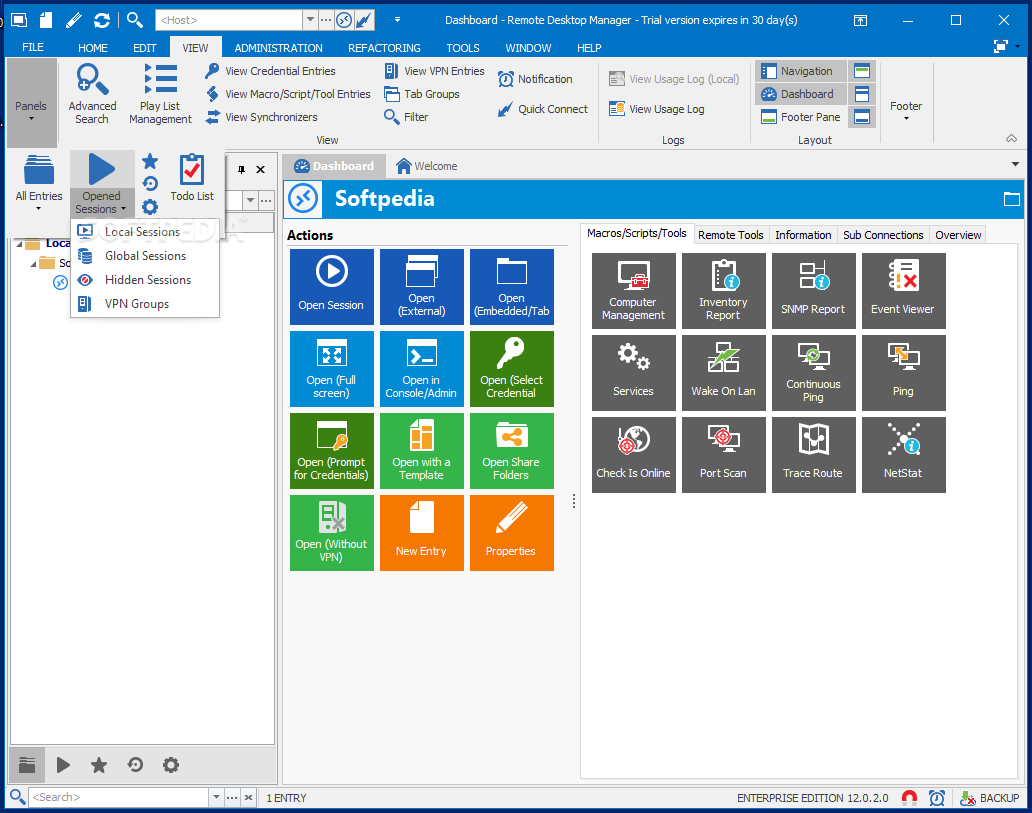Collapse the ribbon with chevron
1032x813 pixels.
[1012, 138]
